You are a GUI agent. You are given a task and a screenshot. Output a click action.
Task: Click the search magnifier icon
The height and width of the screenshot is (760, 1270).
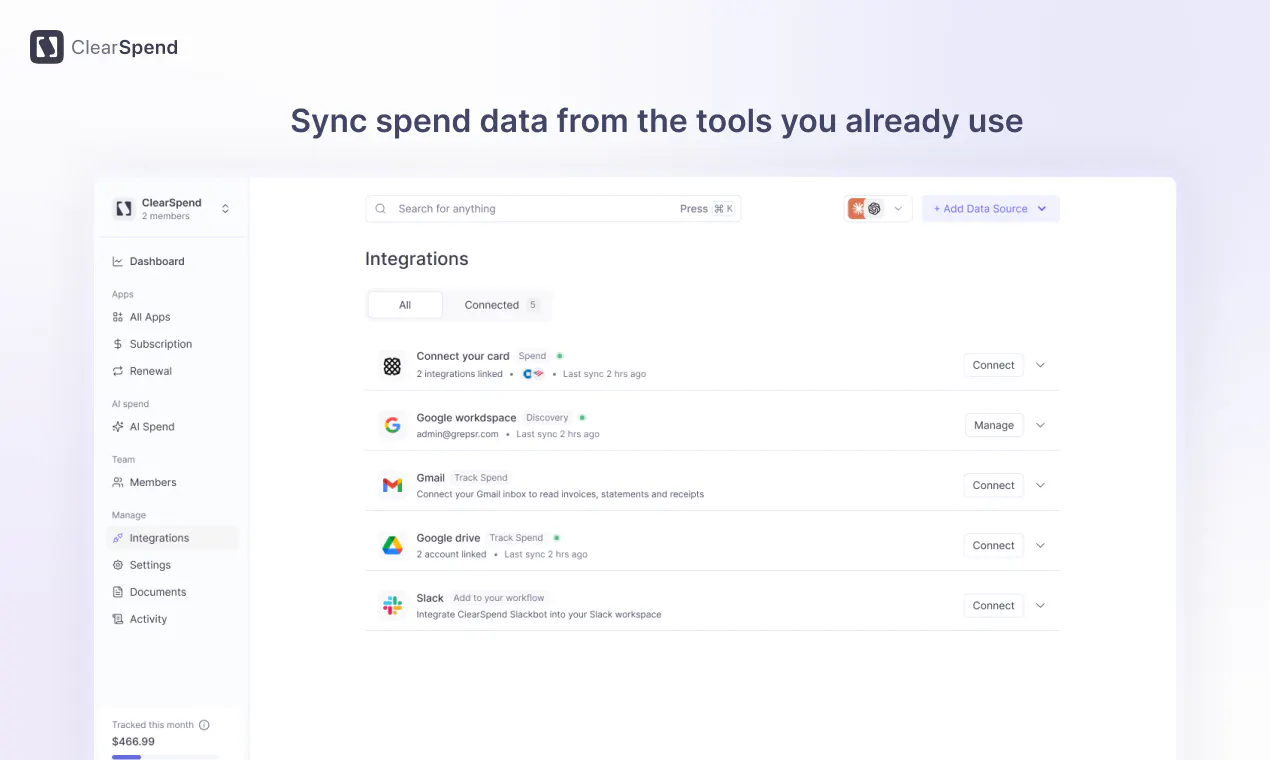tap(381, 209)
